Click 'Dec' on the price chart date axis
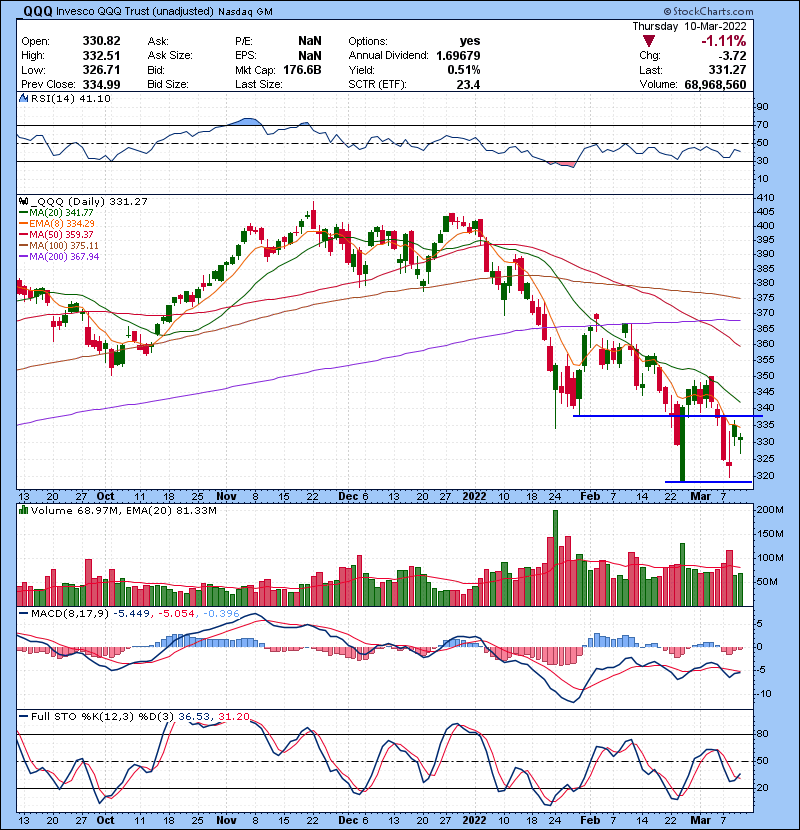Viewport: 800px width, 830px height. click(348, 497)
